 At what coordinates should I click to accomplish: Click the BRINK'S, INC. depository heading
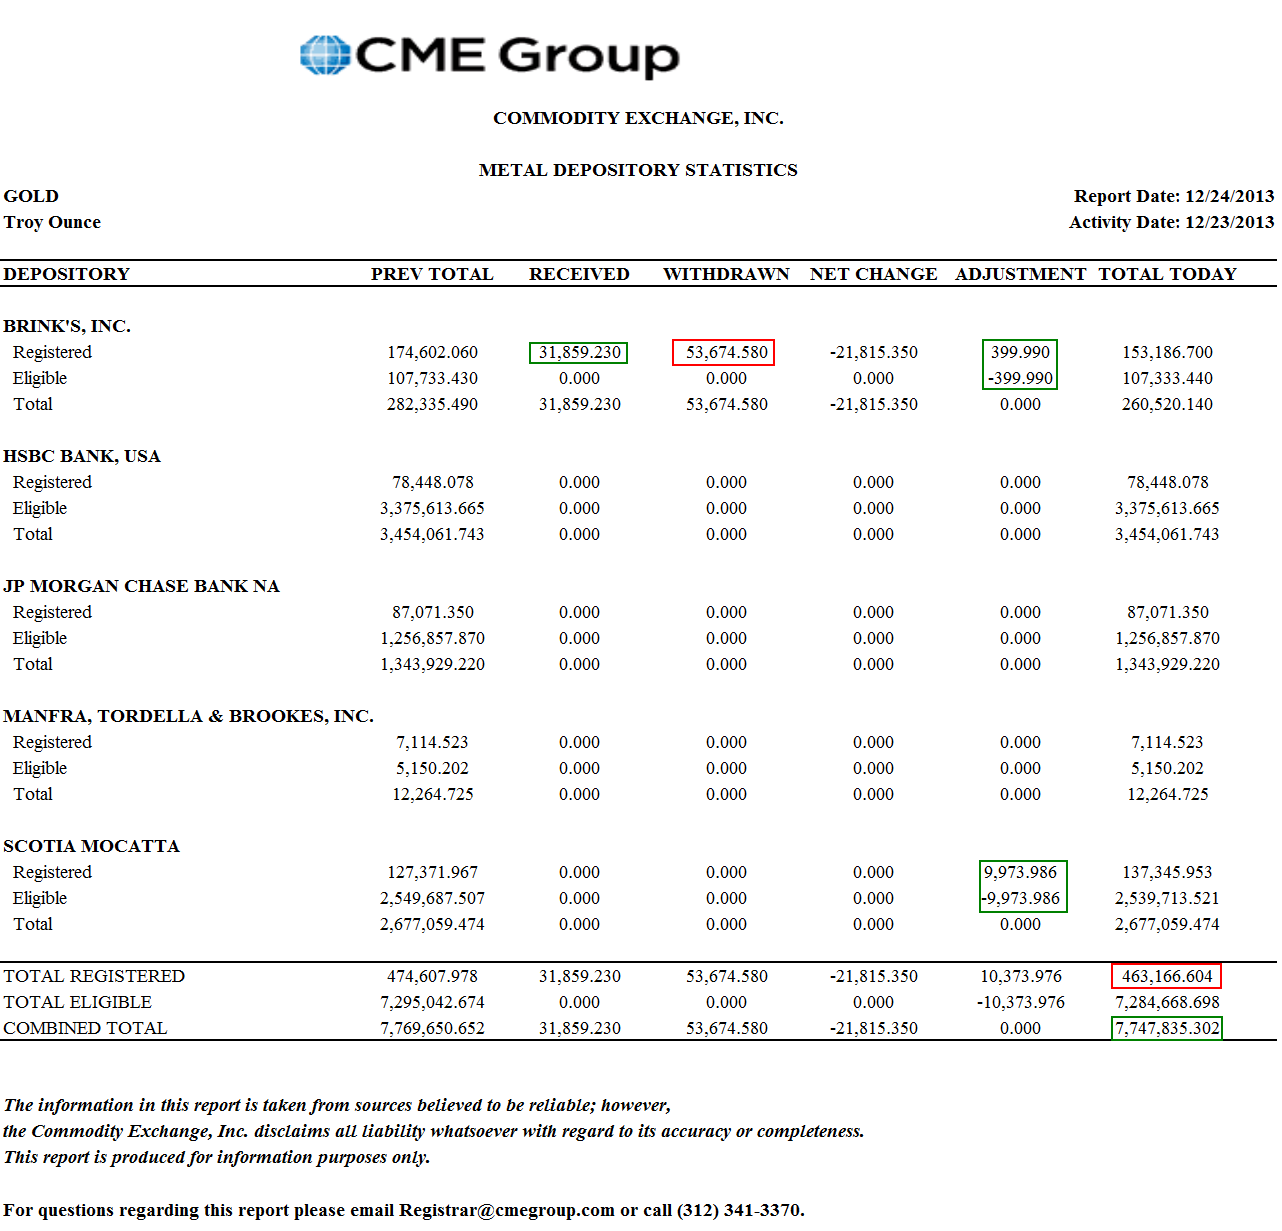tap(67, 326)
